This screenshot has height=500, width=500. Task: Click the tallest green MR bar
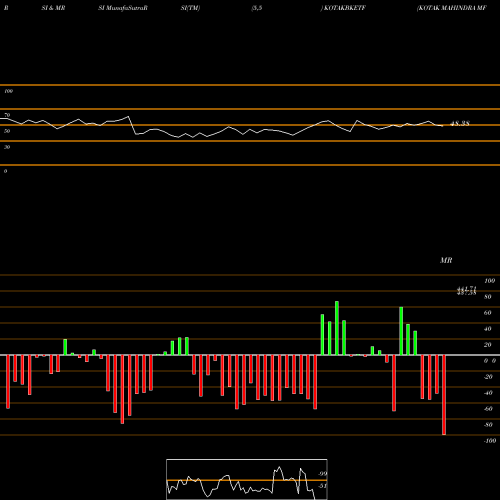tap(337, 328)
